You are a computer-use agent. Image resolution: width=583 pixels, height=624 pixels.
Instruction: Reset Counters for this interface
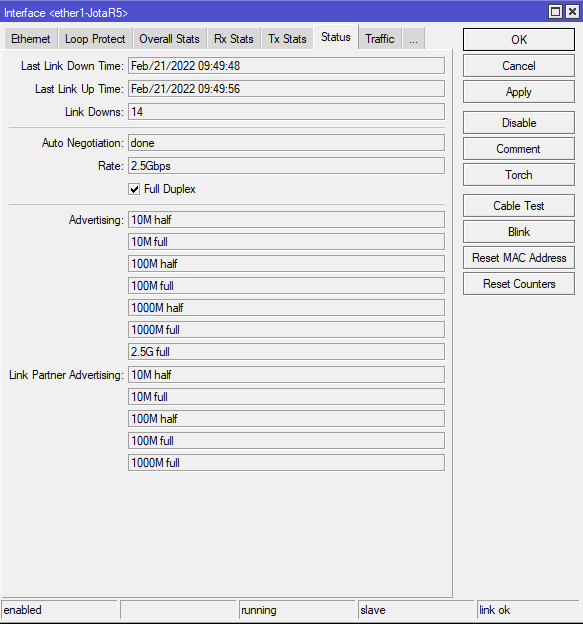pos(519,284)
